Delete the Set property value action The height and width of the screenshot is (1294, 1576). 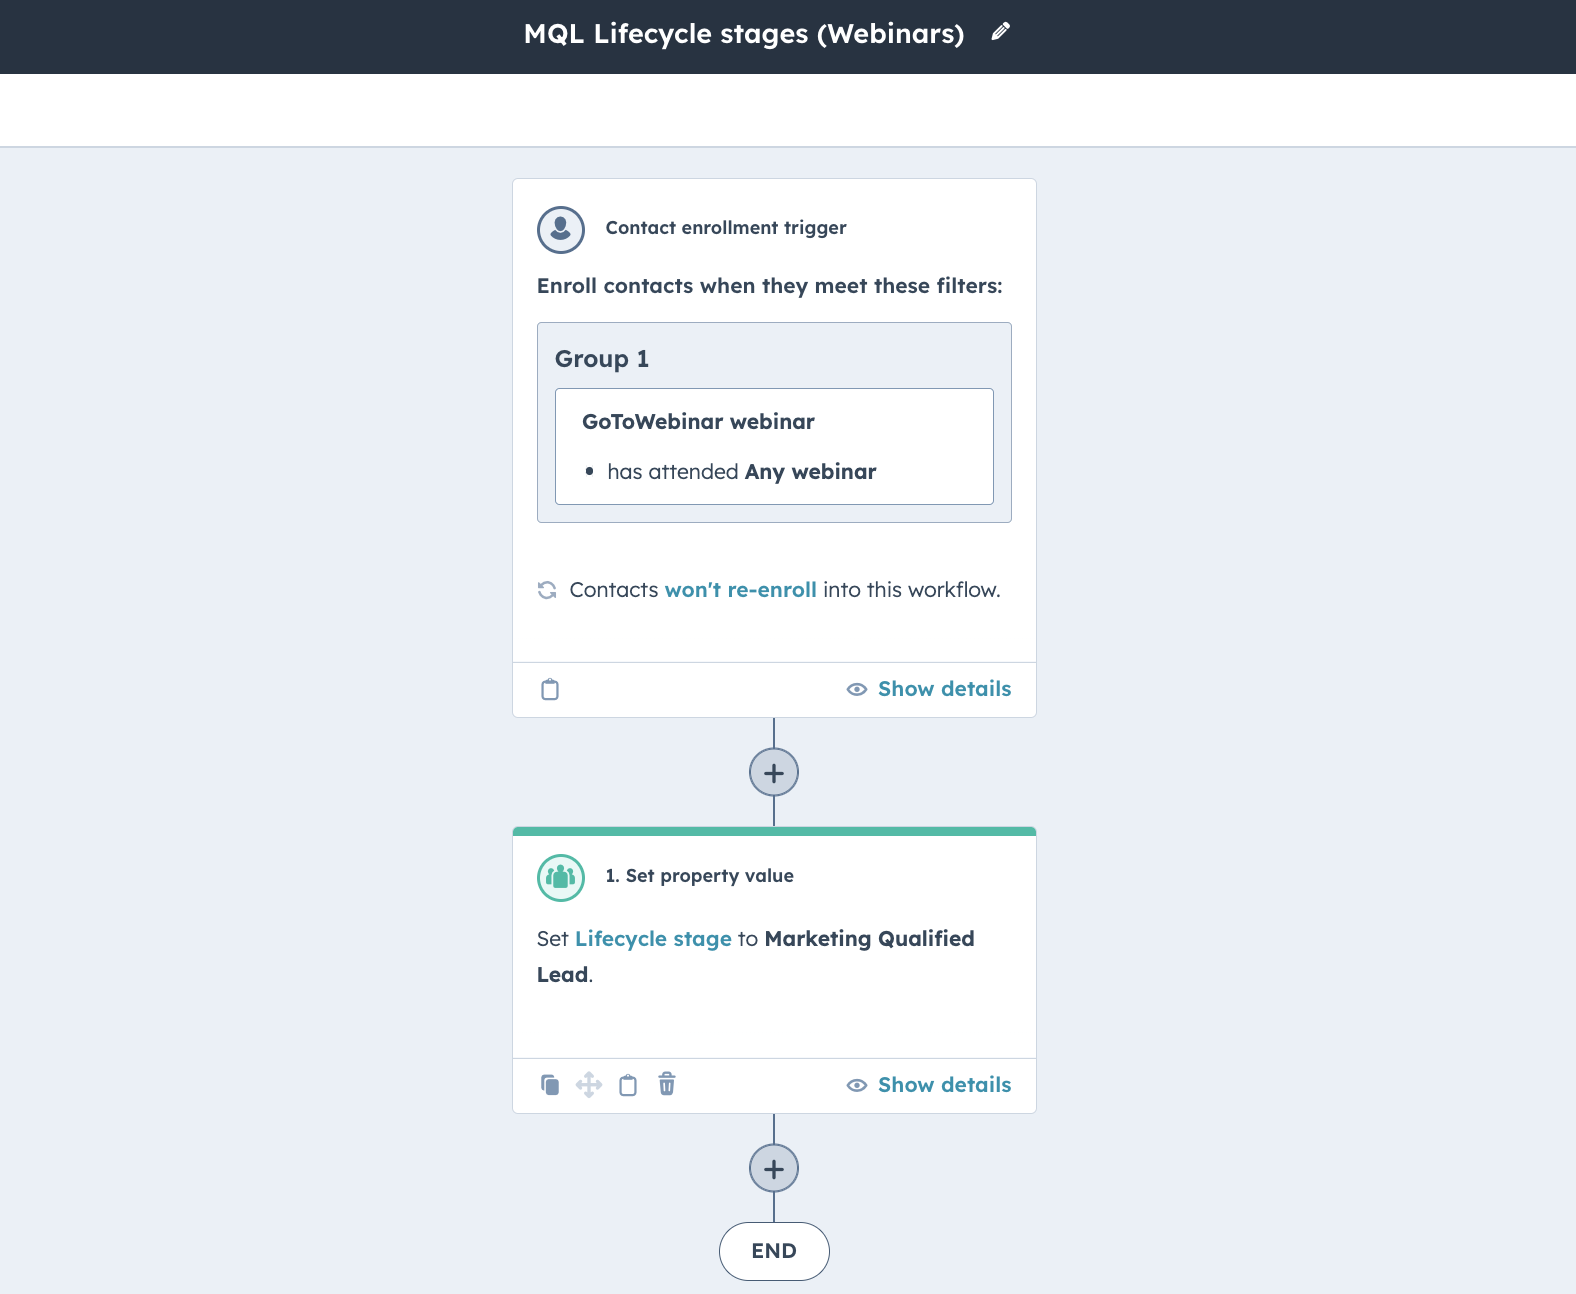point(667,1084)
